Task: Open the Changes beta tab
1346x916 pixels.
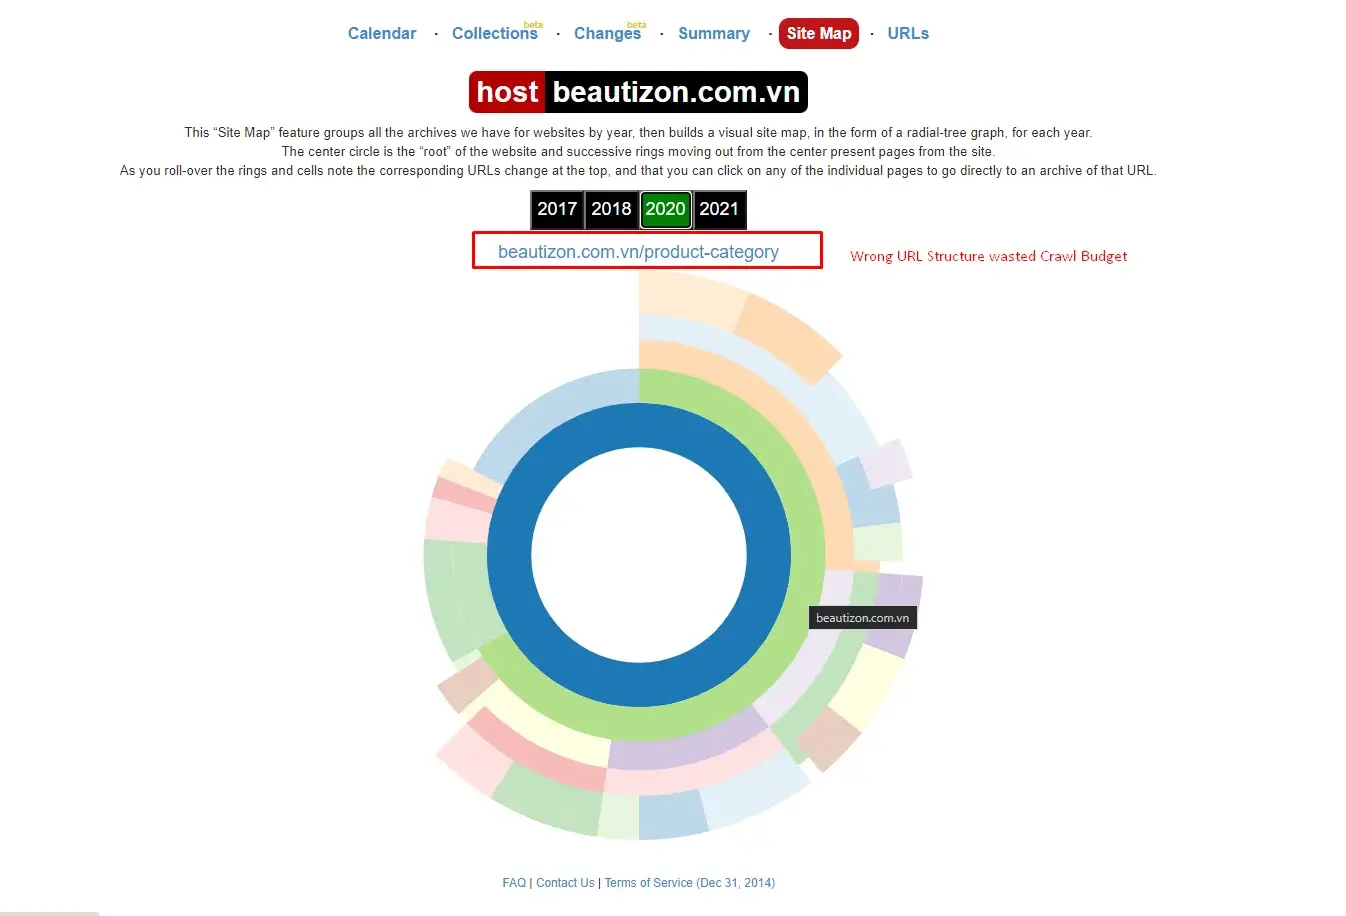Action: (607, 33)
